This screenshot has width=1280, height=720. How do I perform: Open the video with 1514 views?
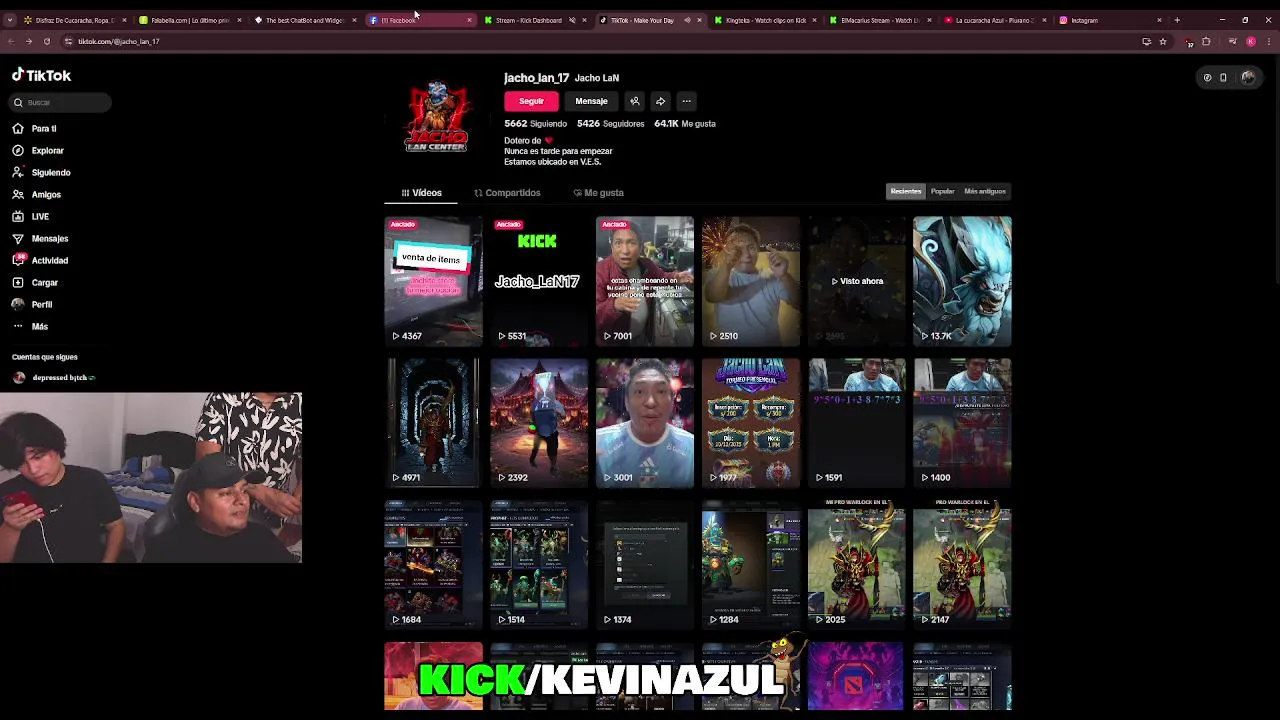(x=538, y=564)
